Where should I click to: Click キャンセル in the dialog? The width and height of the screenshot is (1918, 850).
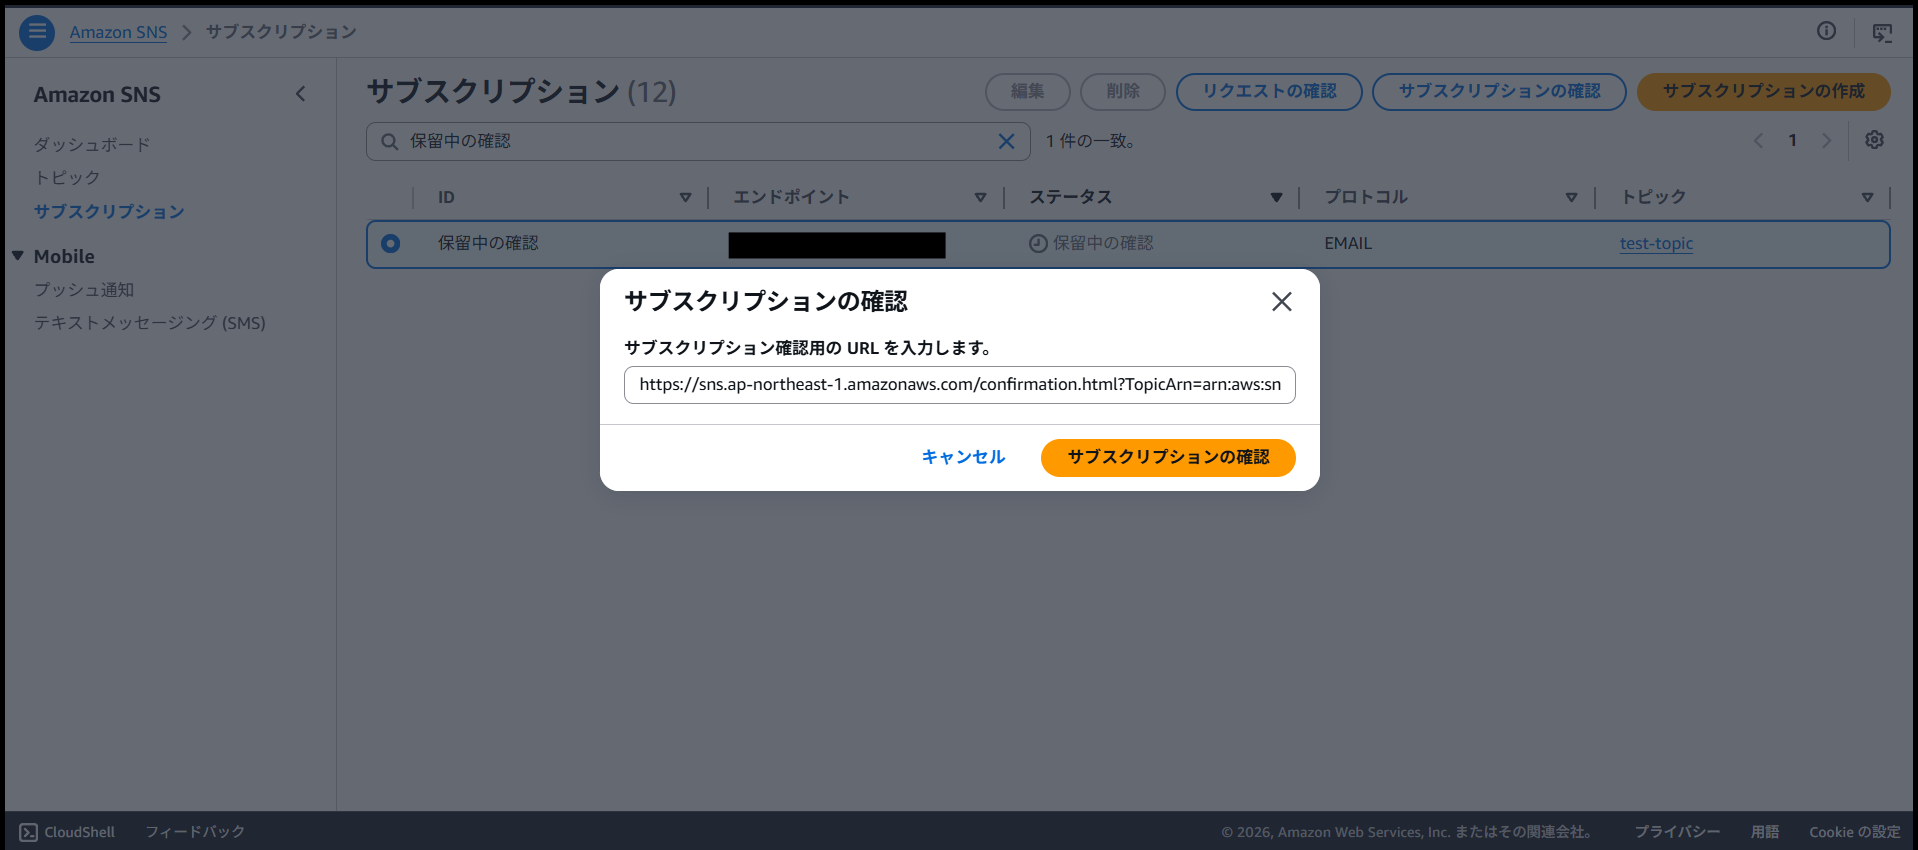pos(963,457)
